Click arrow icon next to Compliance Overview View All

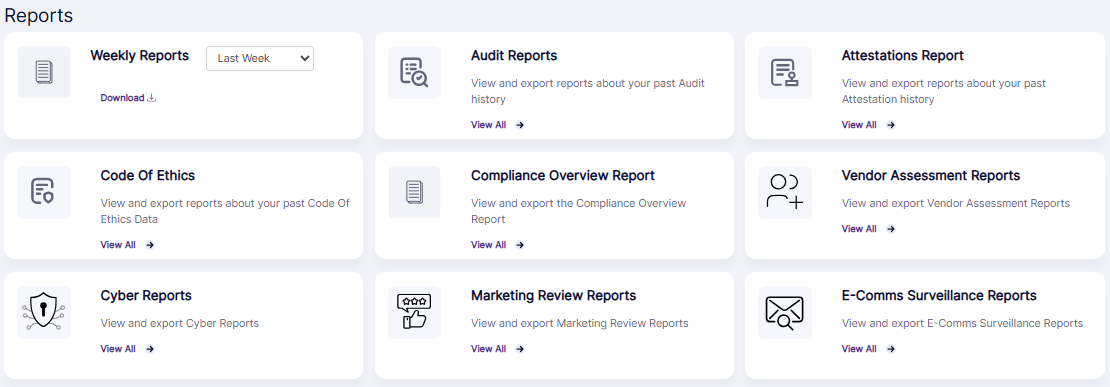[520, 245]
